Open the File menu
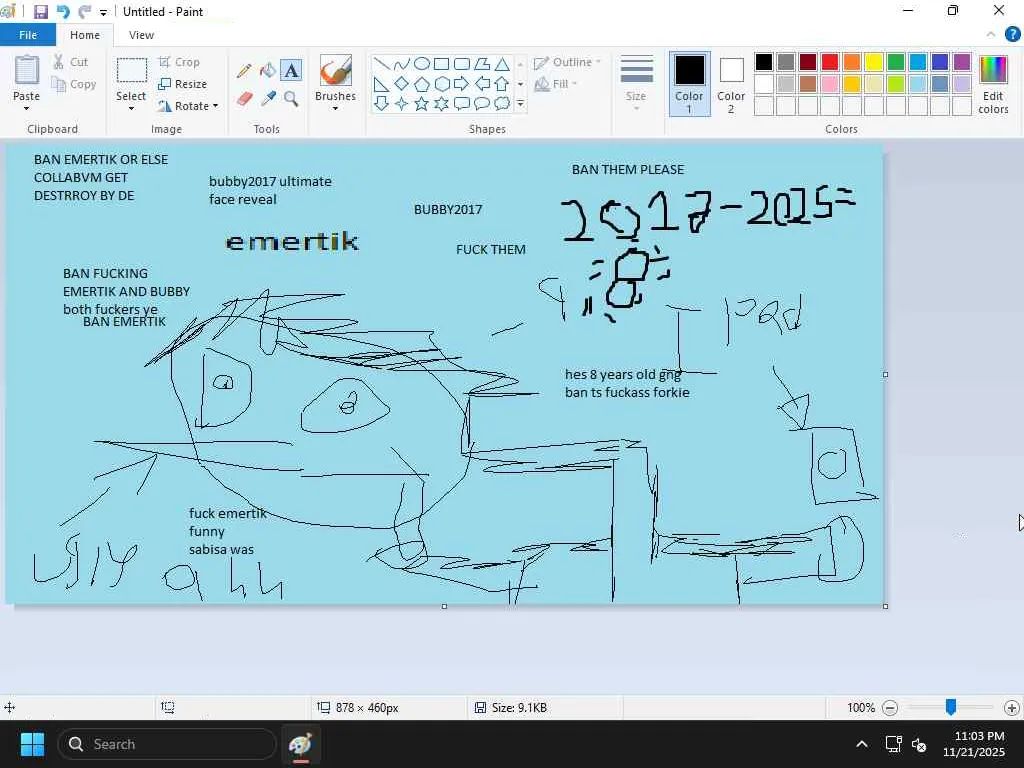Screen dimensions: 1024x768 tap(27, 35)
